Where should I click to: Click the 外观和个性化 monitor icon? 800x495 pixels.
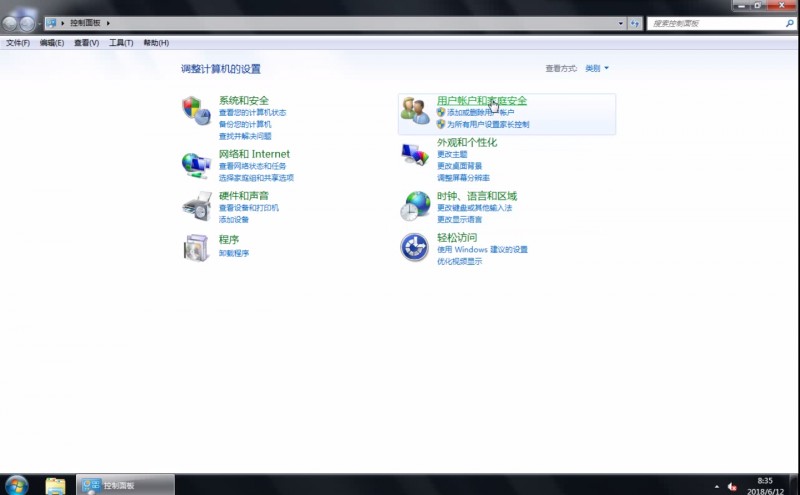point(415,154)
